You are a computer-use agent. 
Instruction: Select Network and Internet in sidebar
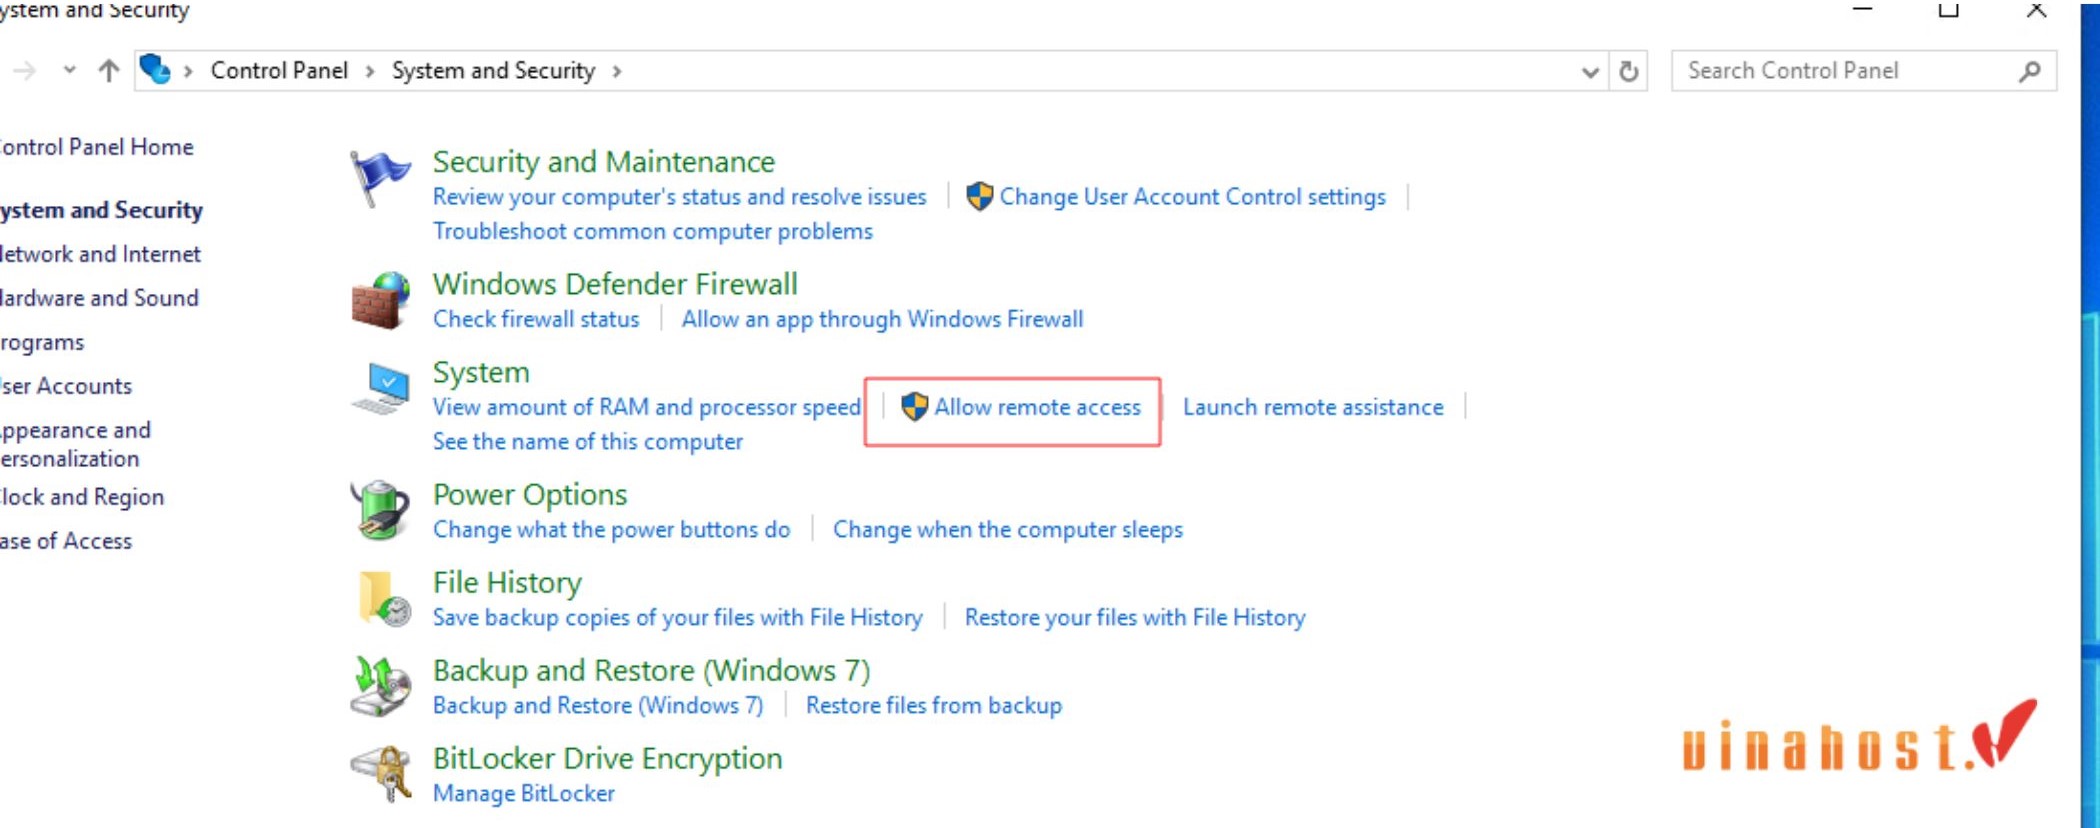[99, 254]
